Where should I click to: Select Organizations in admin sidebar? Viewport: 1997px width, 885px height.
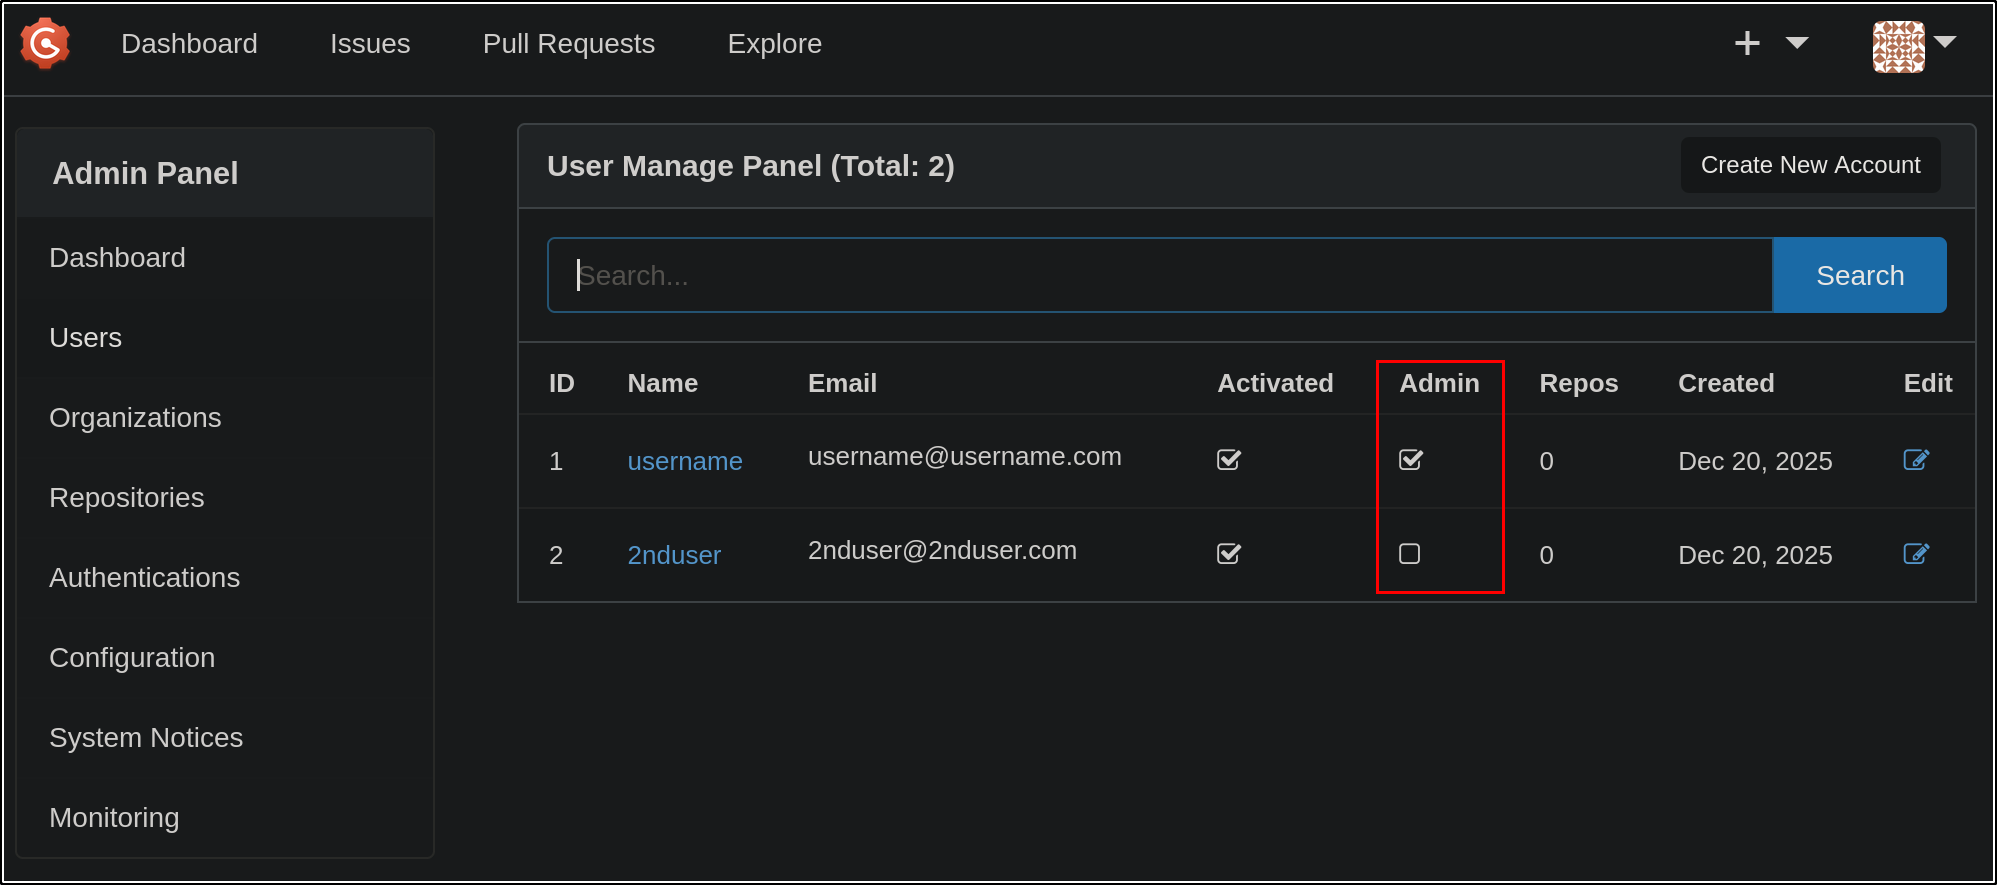[x=135, y=418]
